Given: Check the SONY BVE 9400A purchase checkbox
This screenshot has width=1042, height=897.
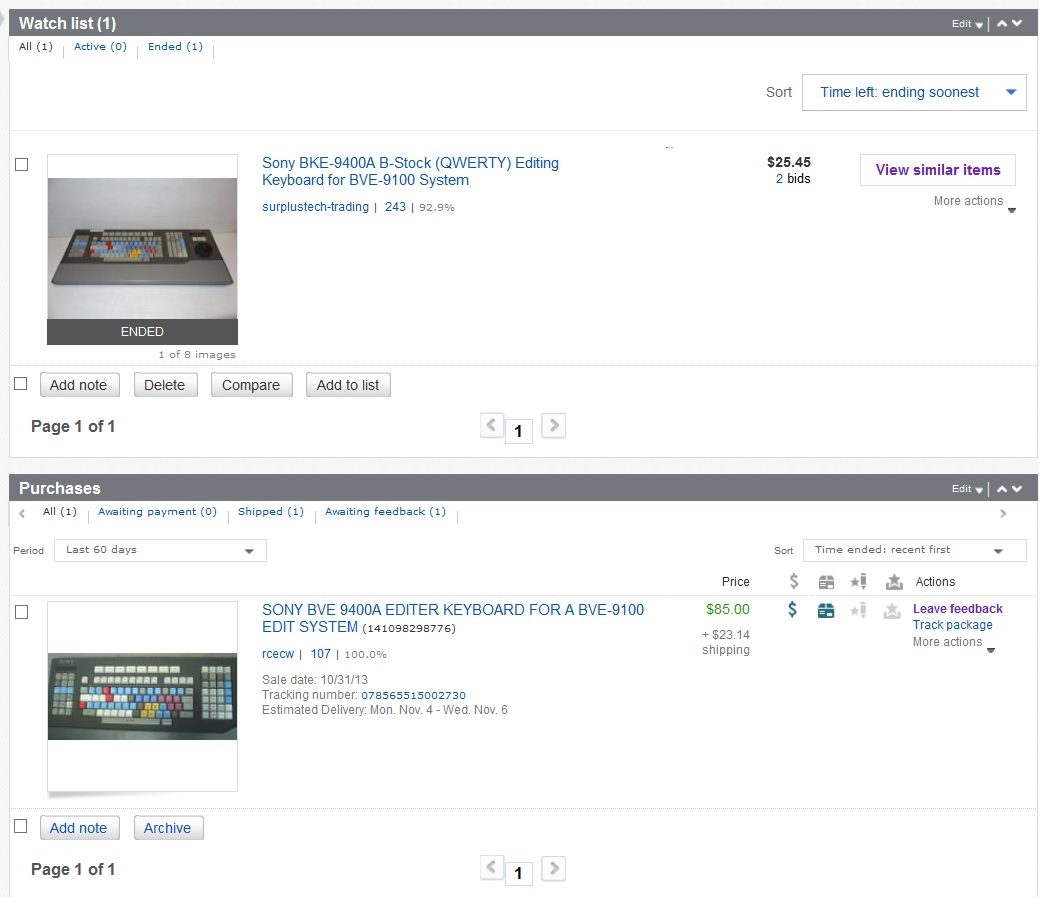Looking at the screenshot, I should pyautogui.click(x=21, y=612).
